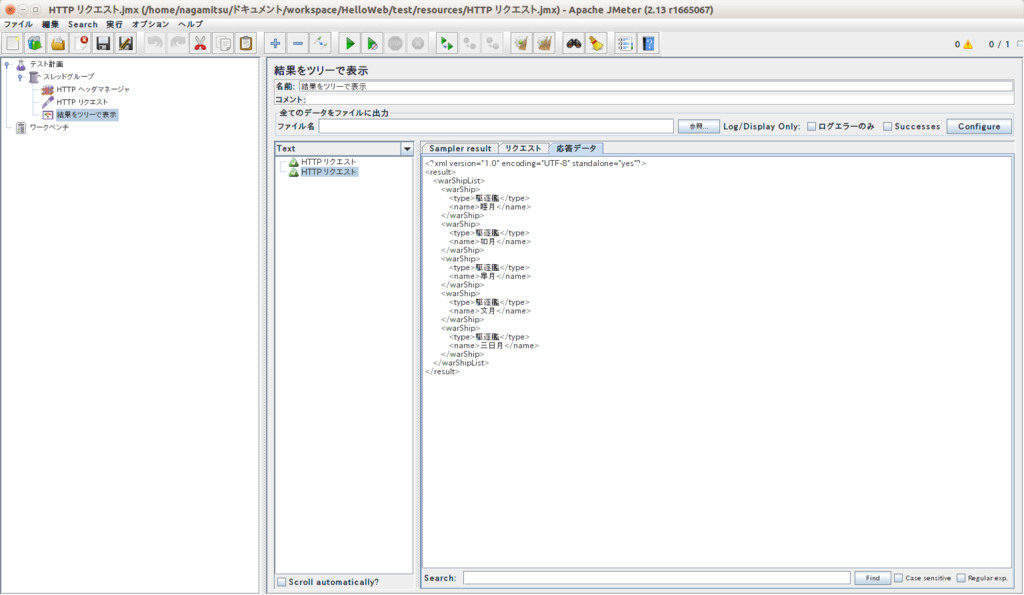Open search with binoculars icon
Image resolution: width=1024 pixels, height=595 pixels.
[x=573, y=44]
